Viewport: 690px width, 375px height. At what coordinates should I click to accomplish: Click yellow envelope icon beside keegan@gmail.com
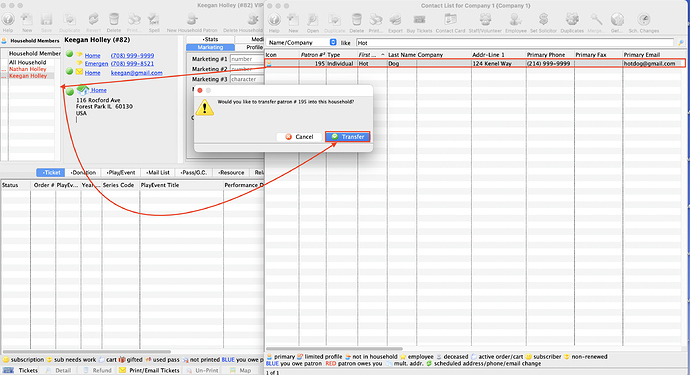pos(80,71)
